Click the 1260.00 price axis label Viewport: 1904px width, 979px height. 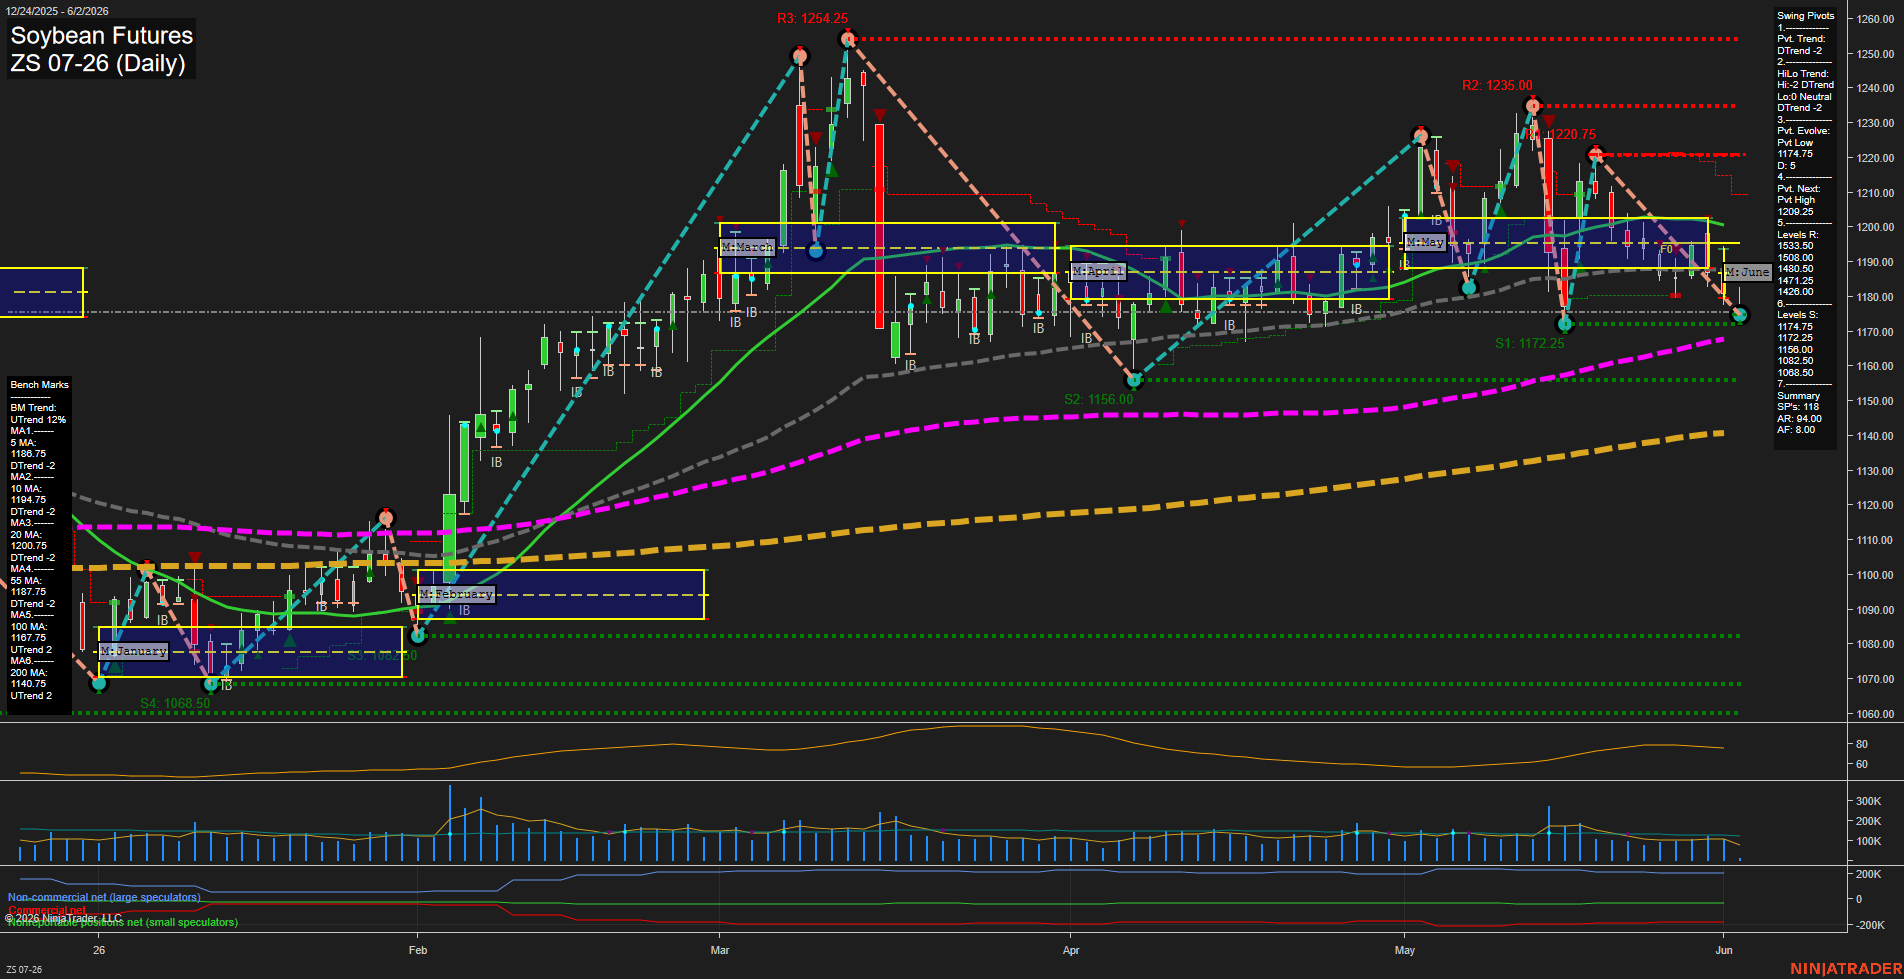point(1874,19)
